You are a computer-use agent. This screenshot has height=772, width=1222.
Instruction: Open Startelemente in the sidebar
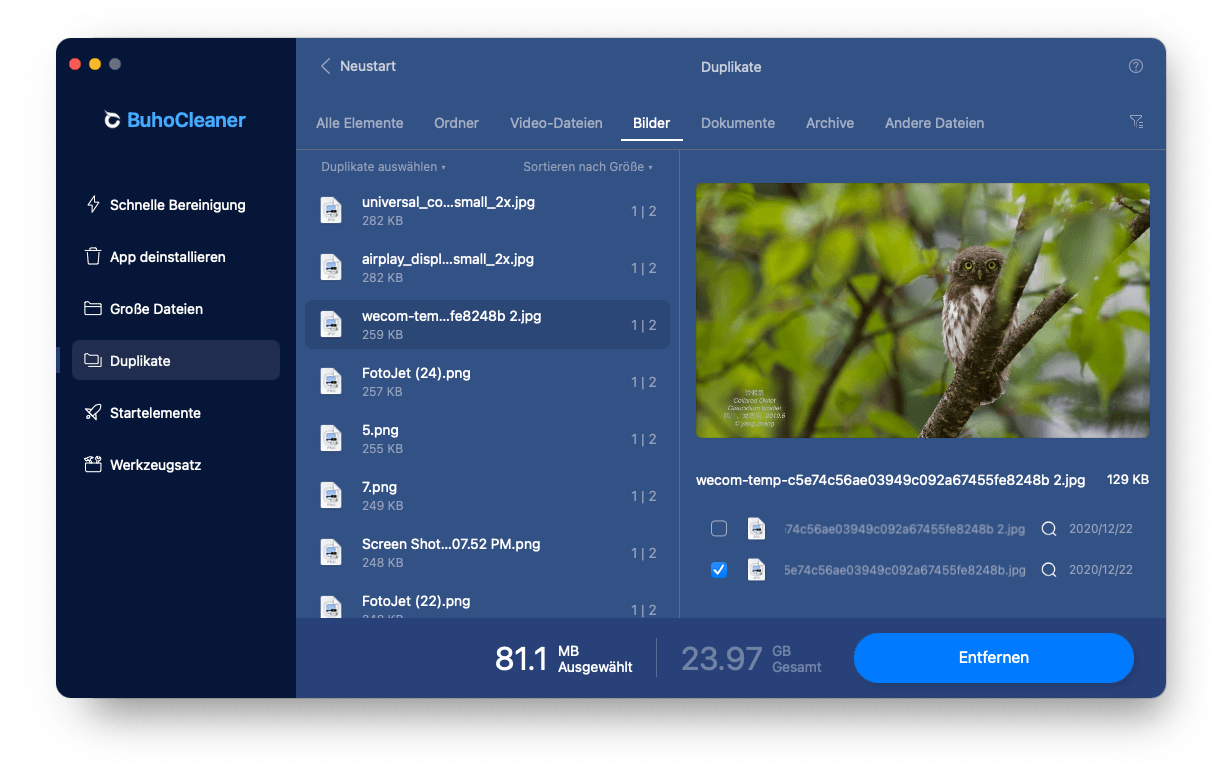click(x=176, y=413)
